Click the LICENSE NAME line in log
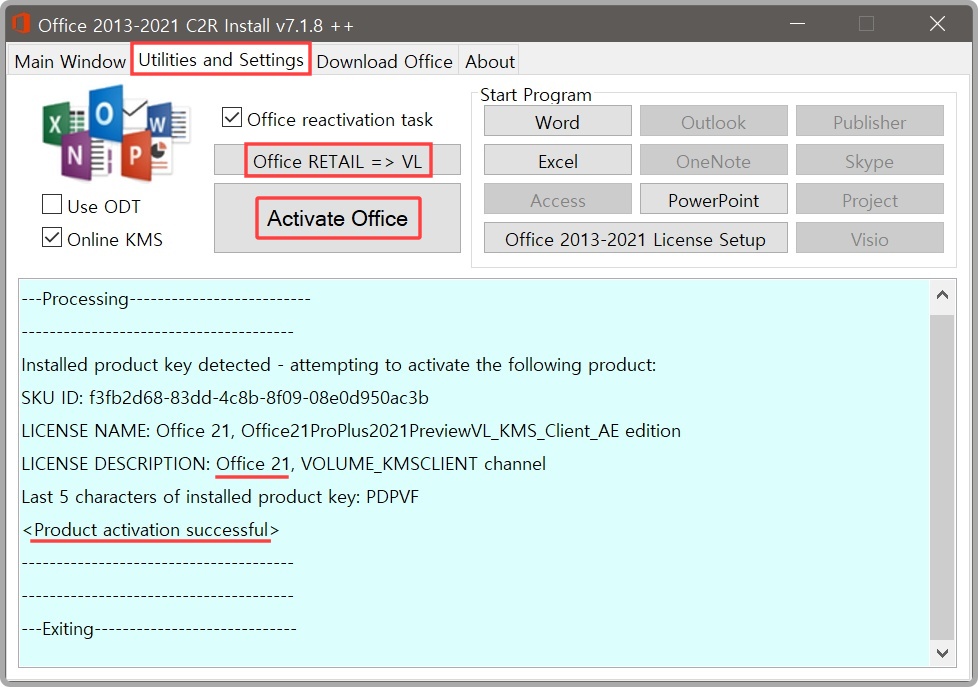Screen dimensions: 978x687 351,431
